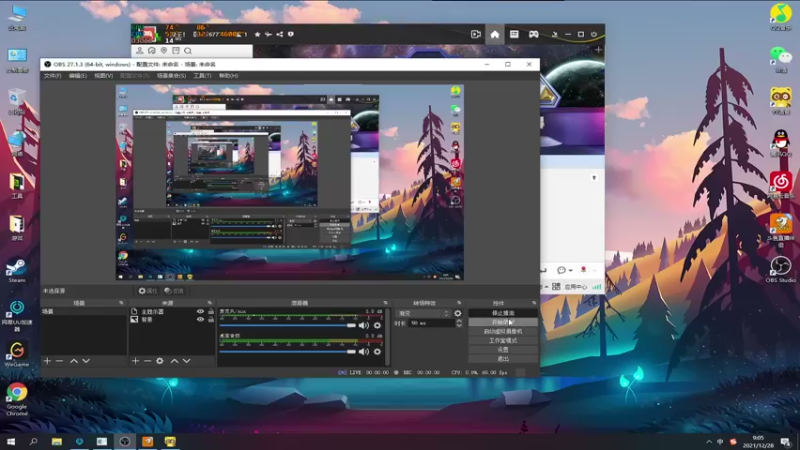Hide the 主显示器 source with its eye icon
The width and height of the screenshot is (800, 450).
coord(200,311)
